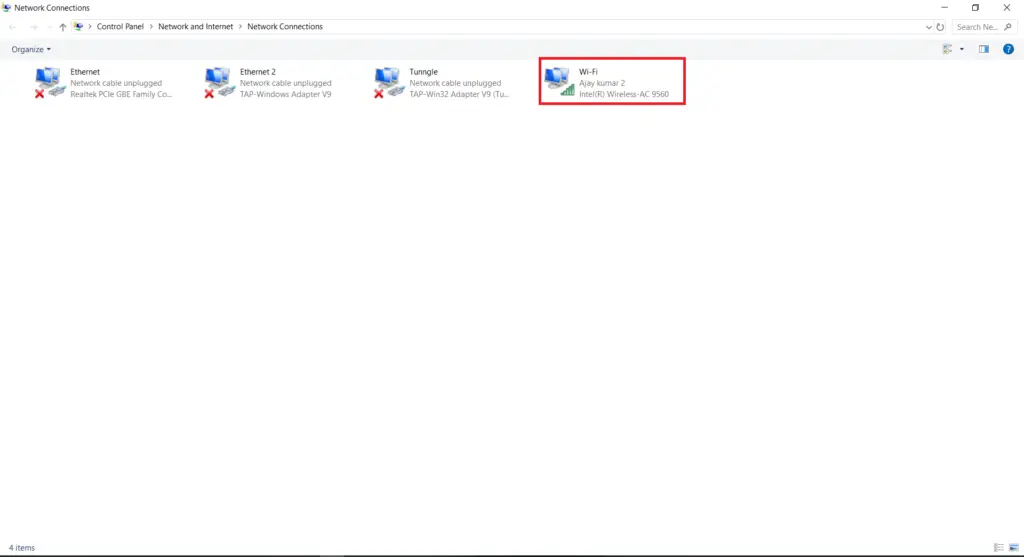Click the 'Intel(R) Wireless-AC 9560' text
This screenshot has height=557, width=1024.
624,94
